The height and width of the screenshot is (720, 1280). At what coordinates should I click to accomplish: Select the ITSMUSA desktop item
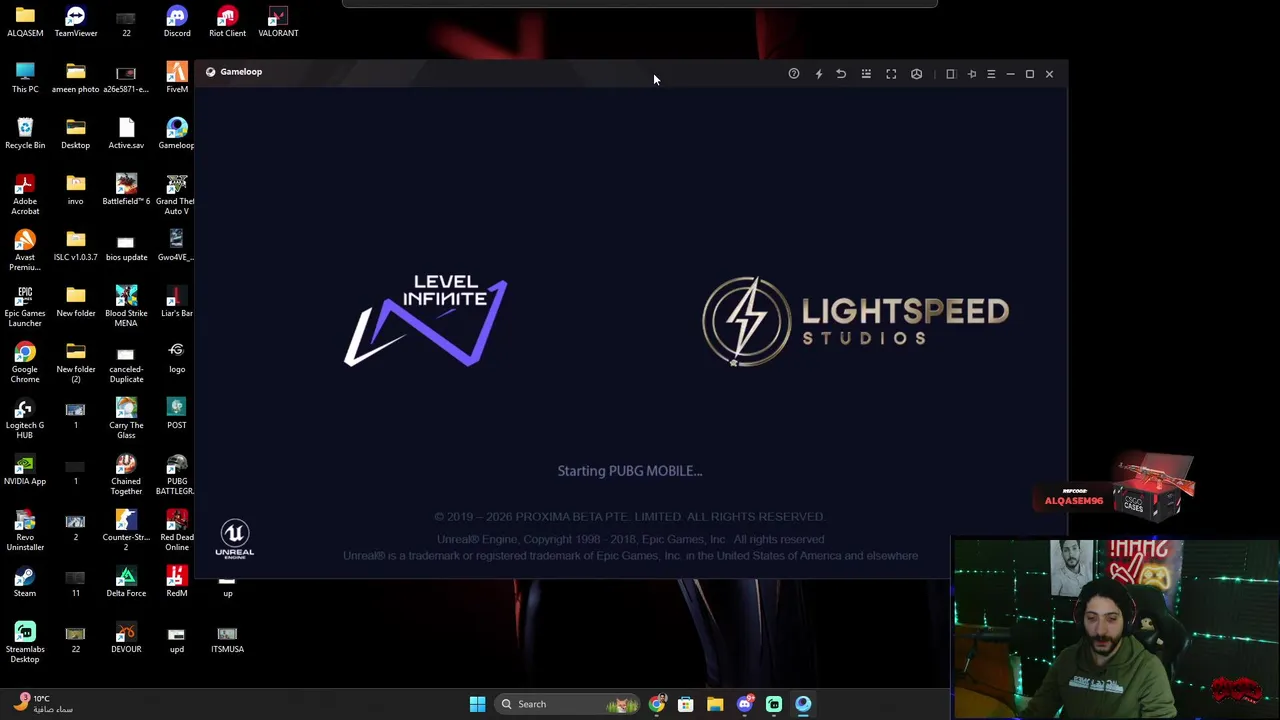(x=227, y=638)
